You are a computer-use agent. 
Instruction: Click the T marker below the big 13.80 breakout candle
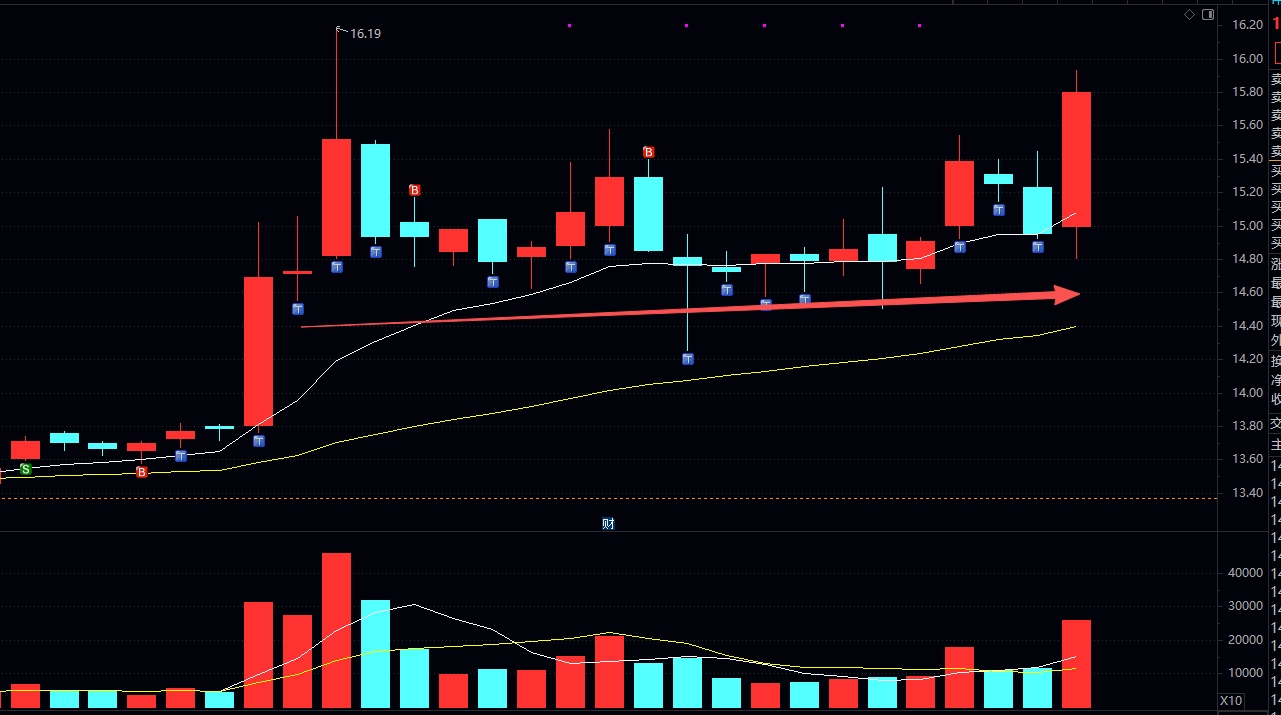point(258,441)
